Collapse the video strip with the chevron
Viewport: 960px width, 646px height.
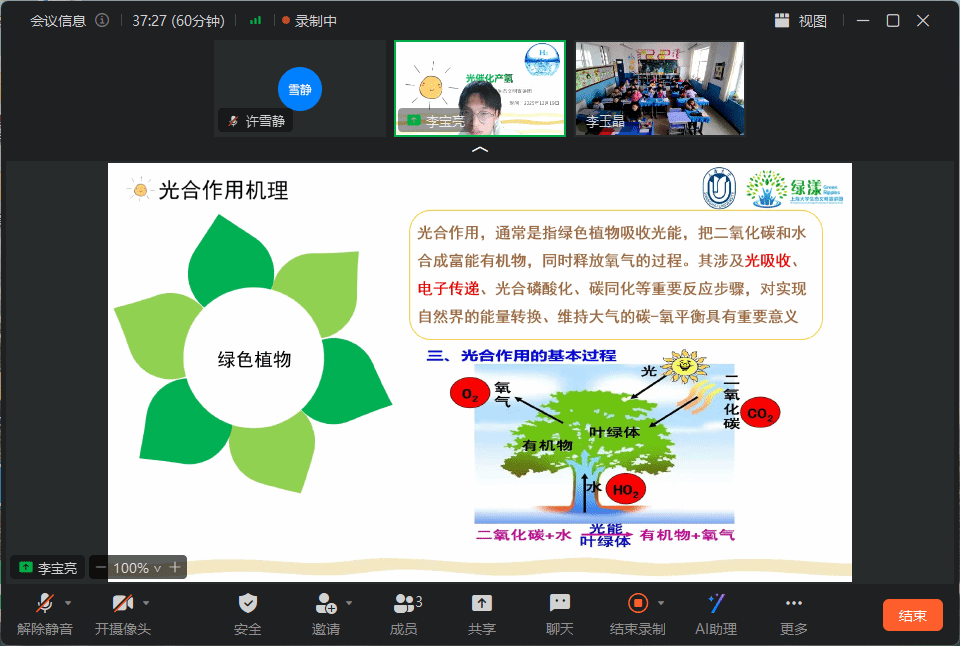pyautogui.click(x=480, y=149)
